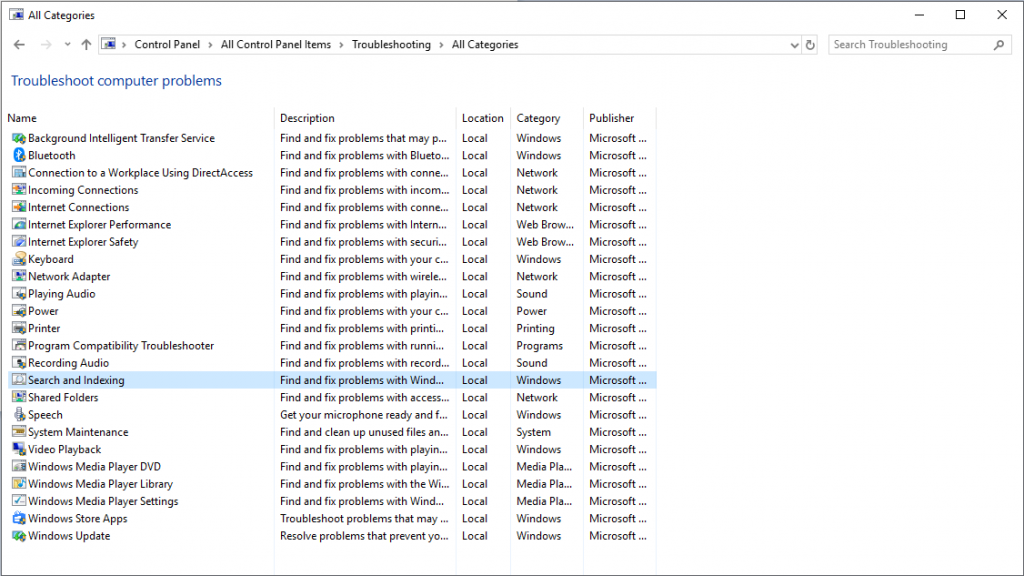Click the System Maintenance icon
This screenshot has width=1024, height=576.
point(19,432)
